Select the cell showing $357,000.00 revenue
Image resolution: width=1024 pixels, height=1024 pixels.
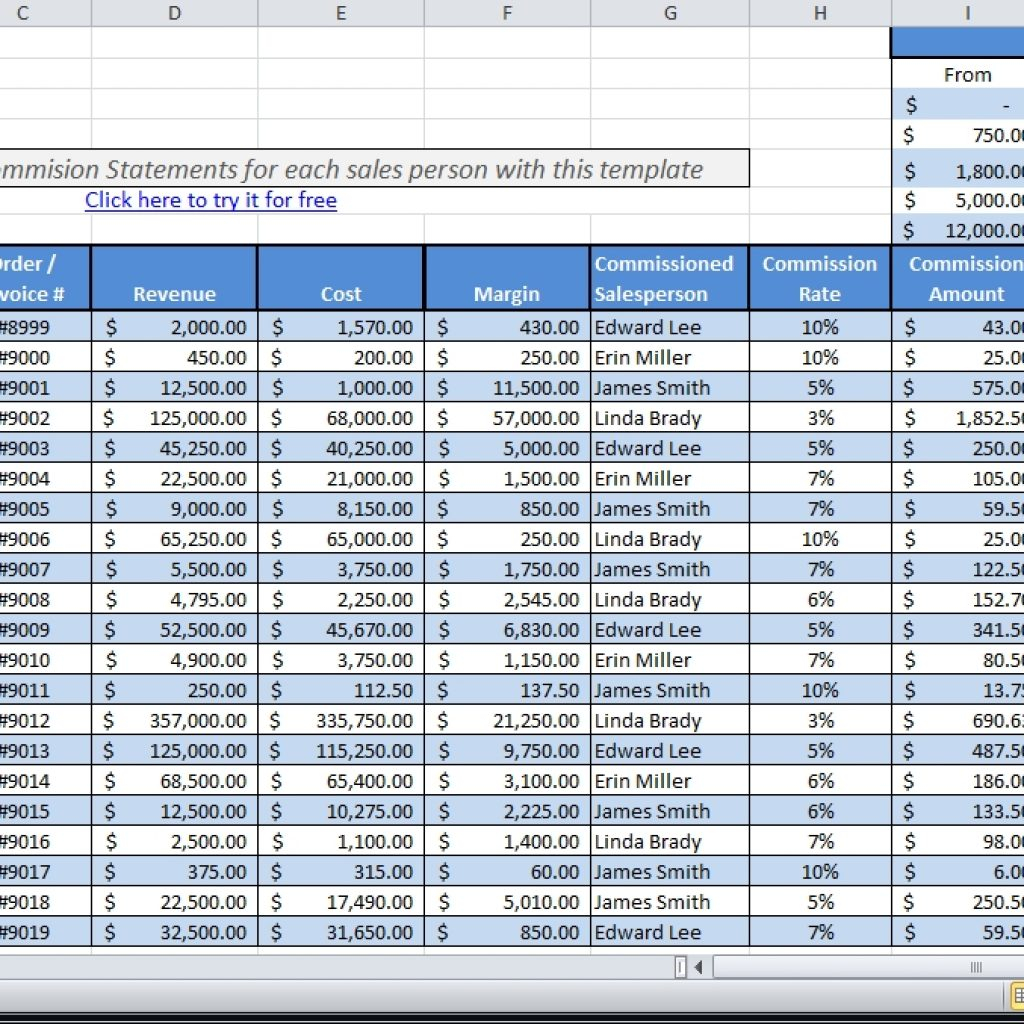(x=173, y=720)
